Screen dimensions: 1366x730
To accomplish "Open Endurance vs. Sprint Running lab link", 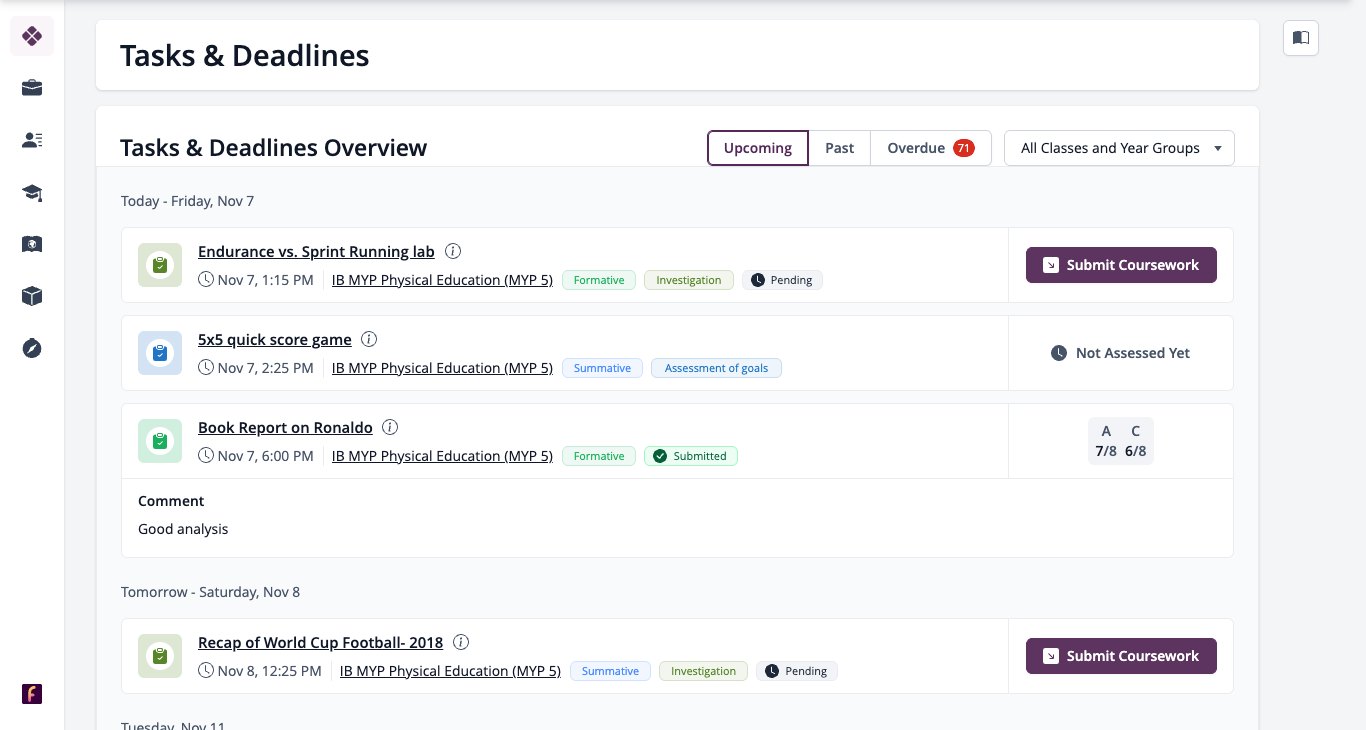I will [x=316, y=251].
